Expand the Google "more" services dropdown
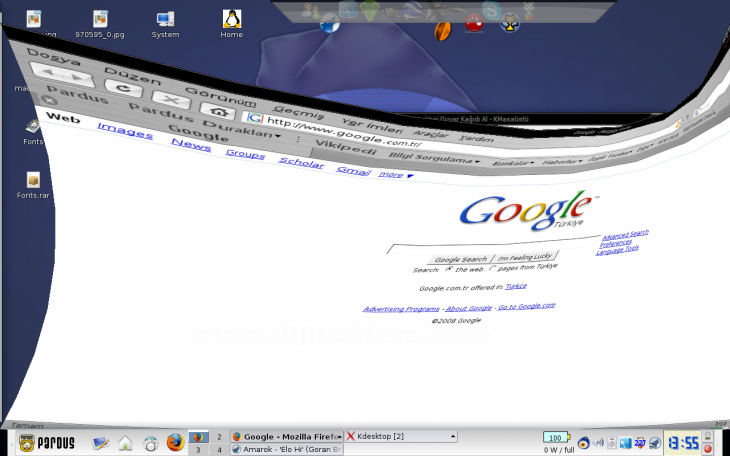Image resolution: width=730 pixels, height=456 pixels. pos(393,175)
